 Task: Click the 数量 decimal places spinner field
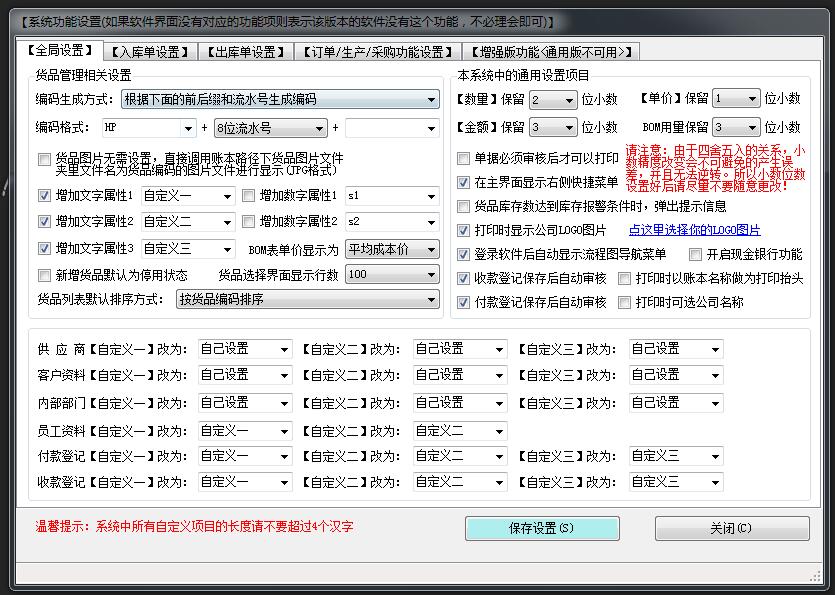(x=548, y=99)
